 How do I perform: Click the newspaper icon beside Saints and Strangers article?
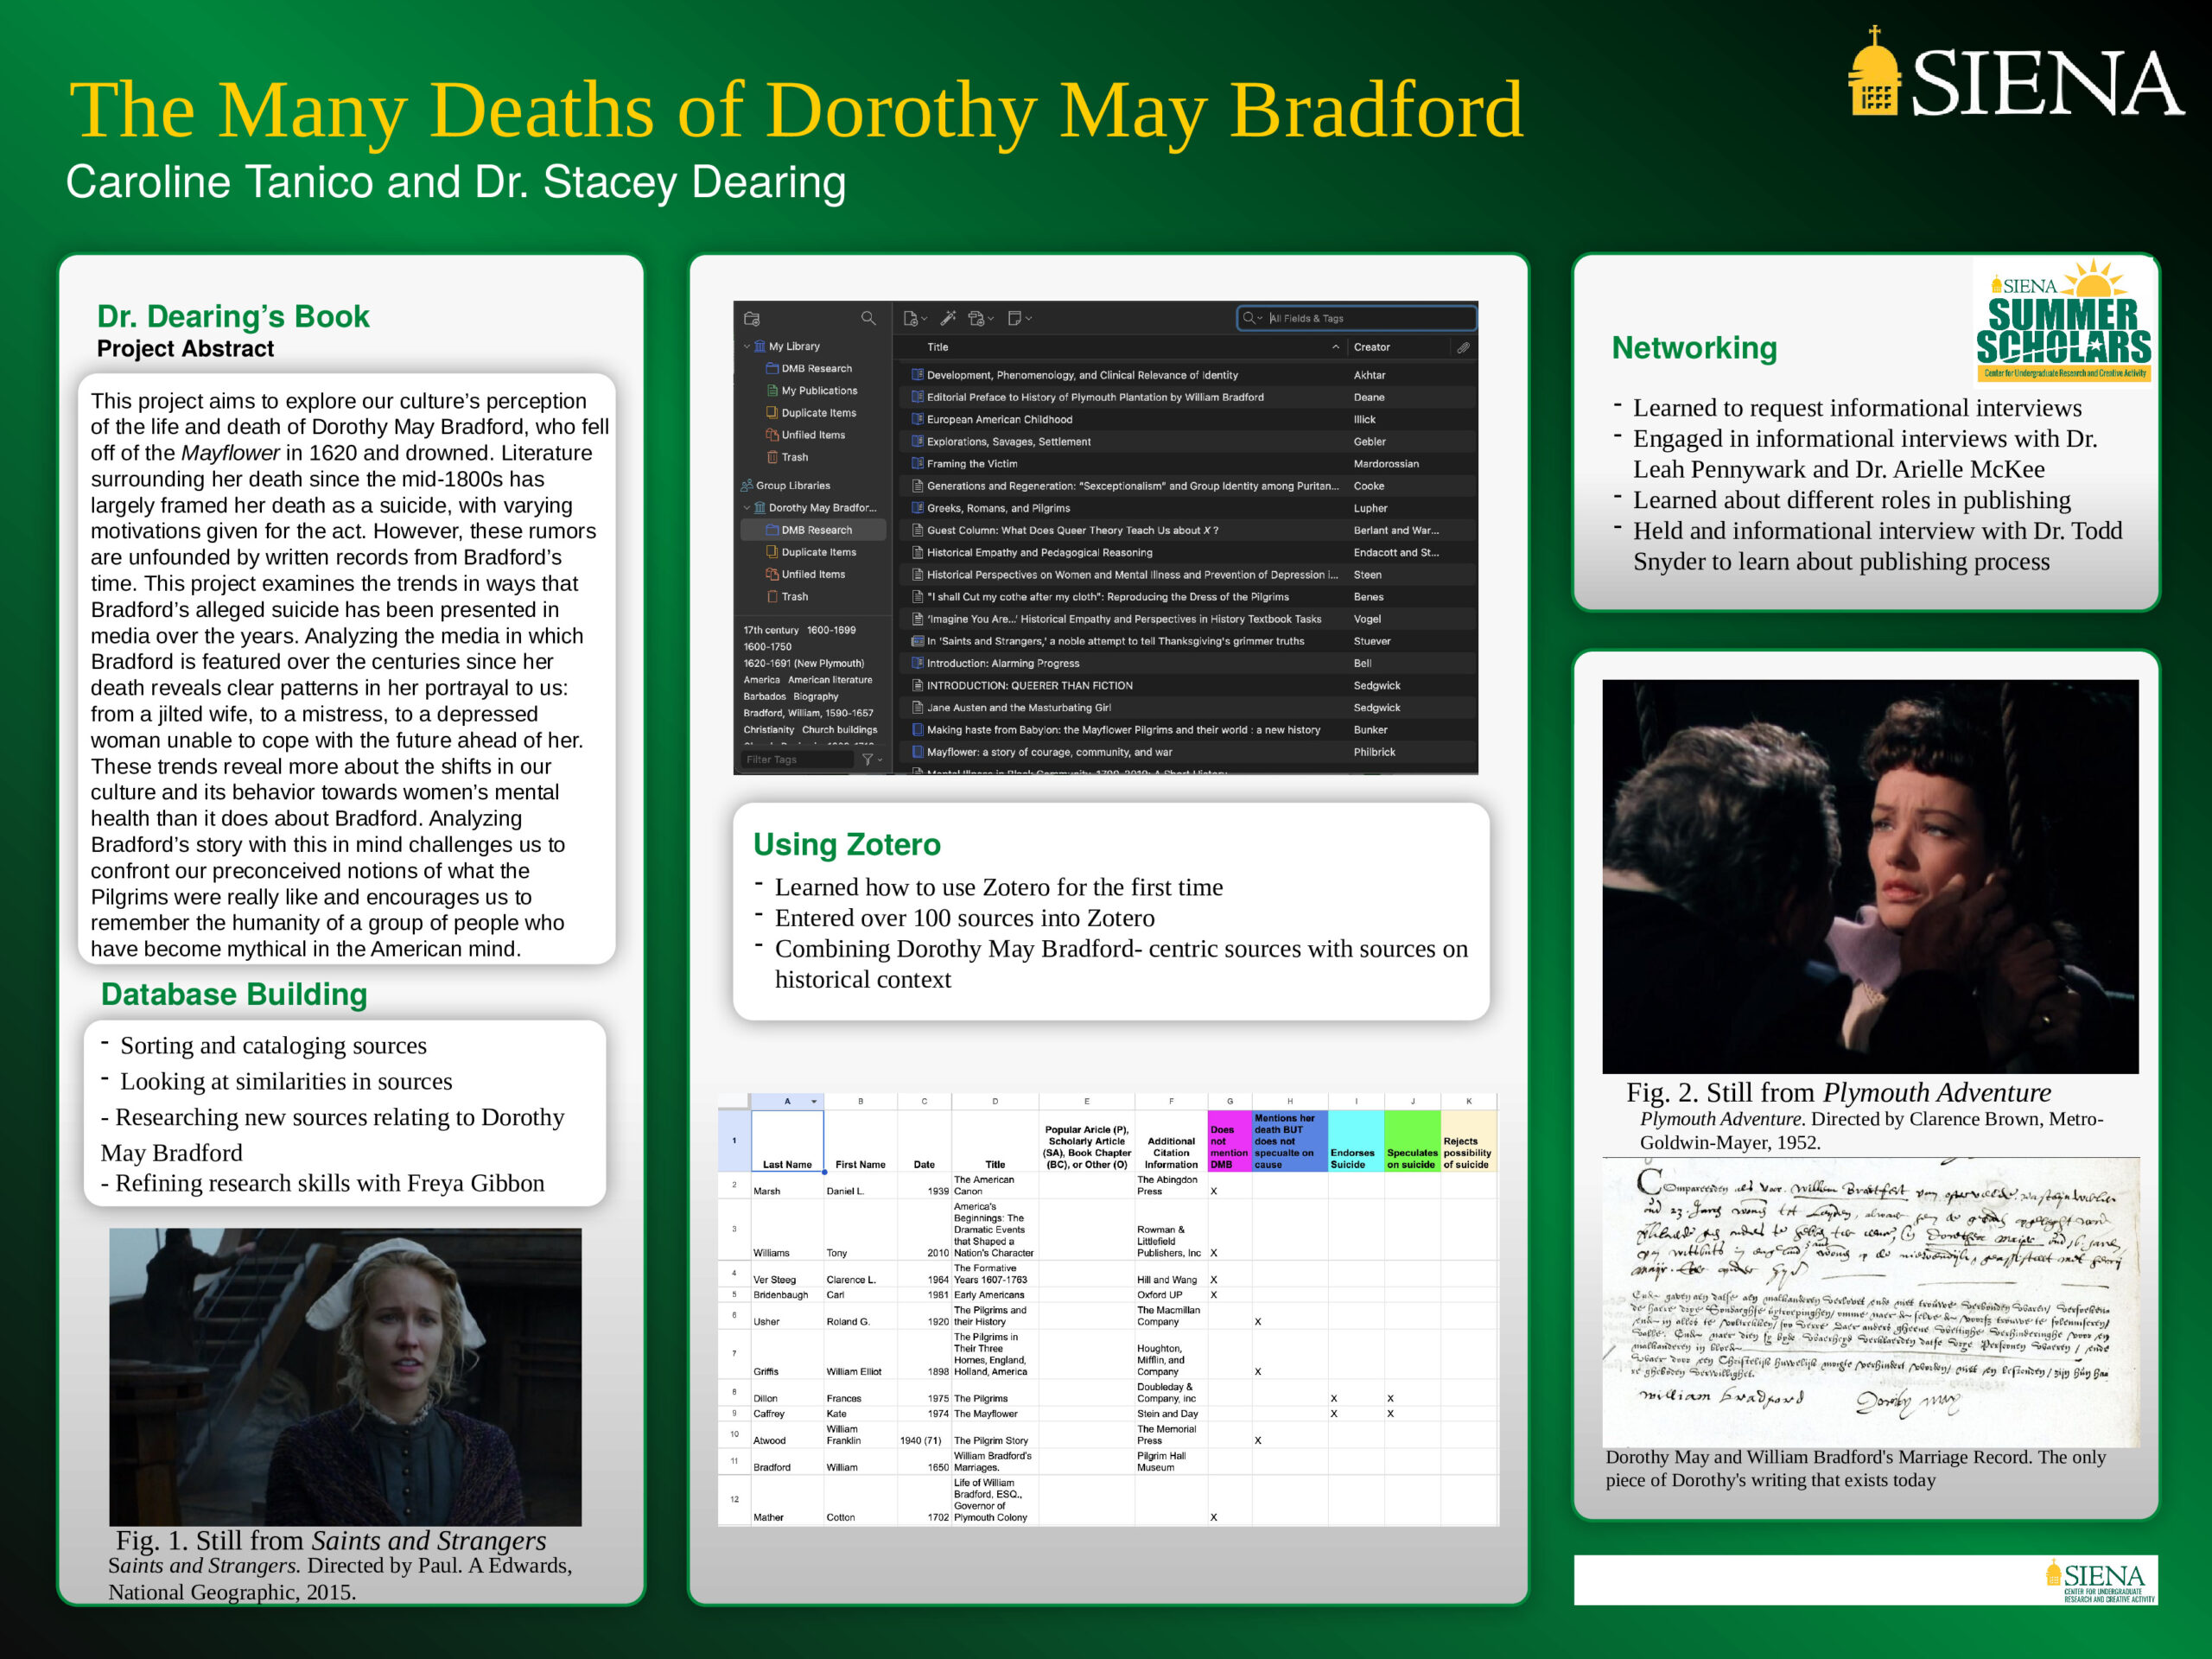coord(917,641)
